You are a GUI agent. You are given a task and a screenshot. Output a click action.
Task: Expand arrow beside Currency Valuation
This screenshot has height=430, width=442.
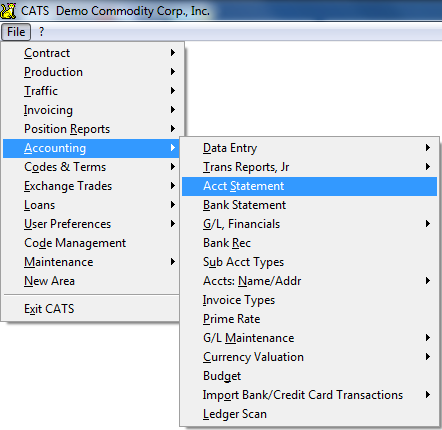pos(428,357)
